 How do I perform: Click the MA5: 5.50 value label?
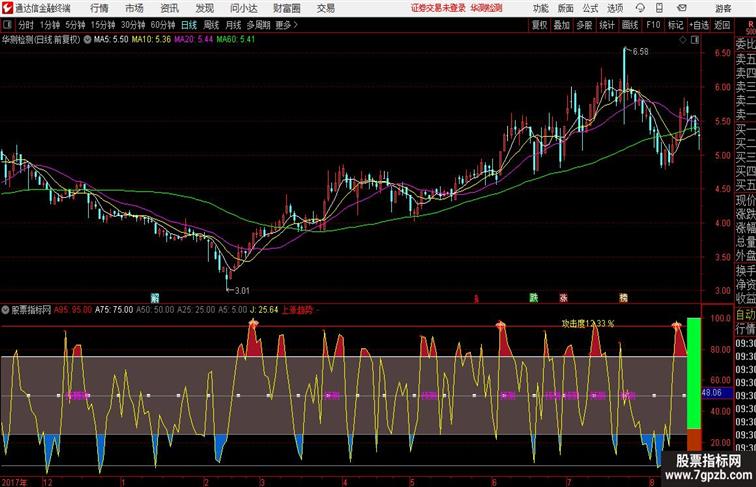111,40
